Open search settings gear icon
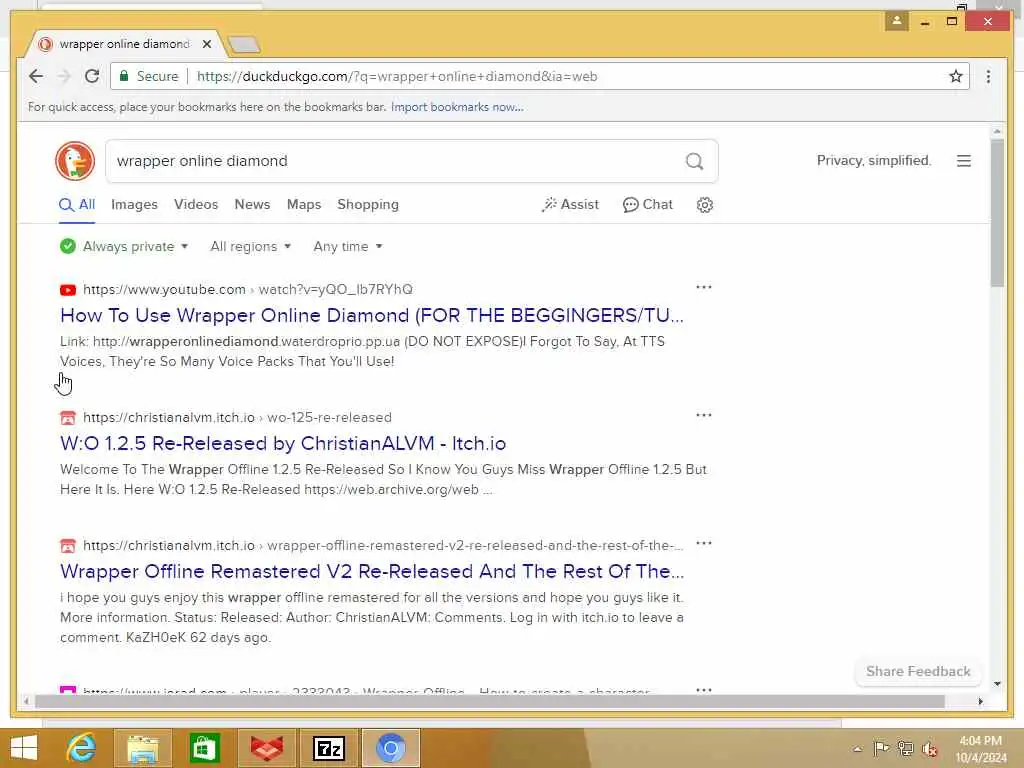This screenshot has height=768, width=1024. click(704, 205)
